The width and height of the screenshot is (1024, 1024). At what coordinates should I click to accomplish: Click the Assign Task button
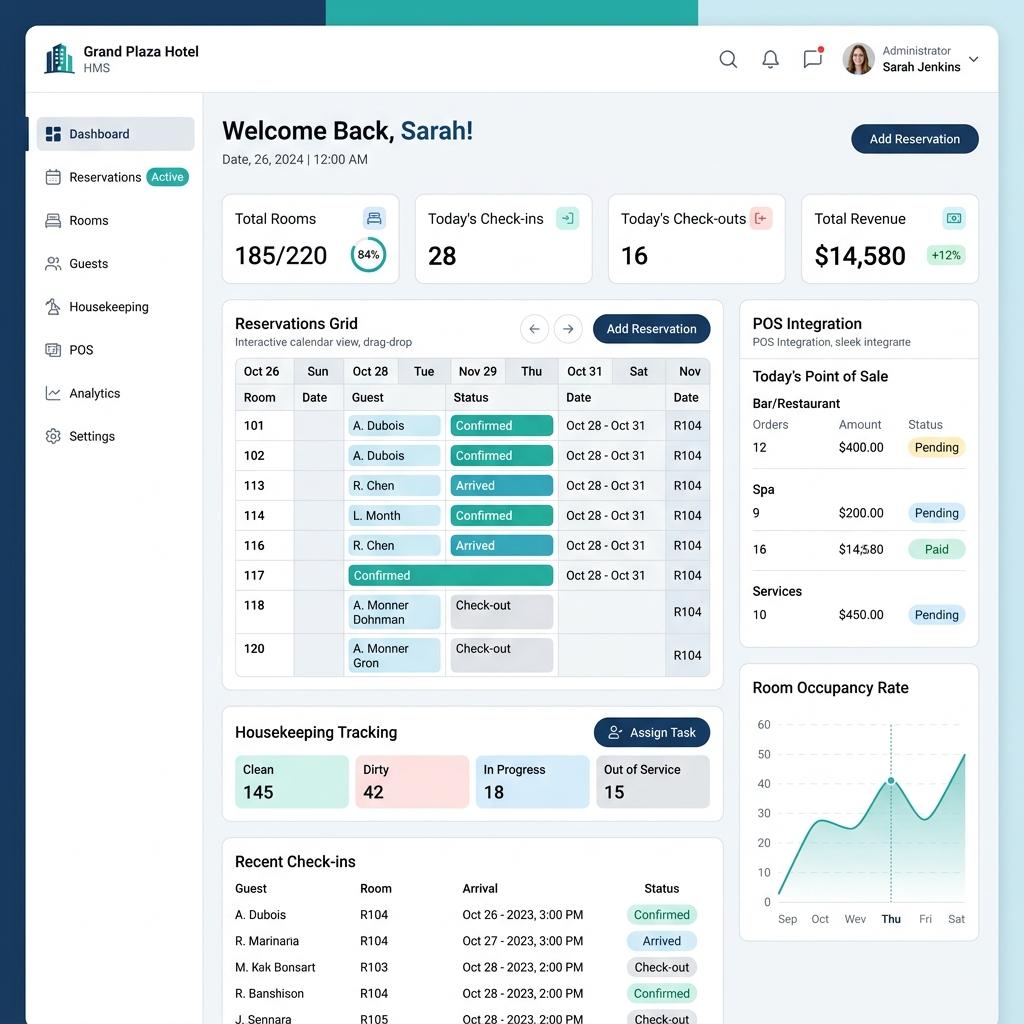coord(652,732)
